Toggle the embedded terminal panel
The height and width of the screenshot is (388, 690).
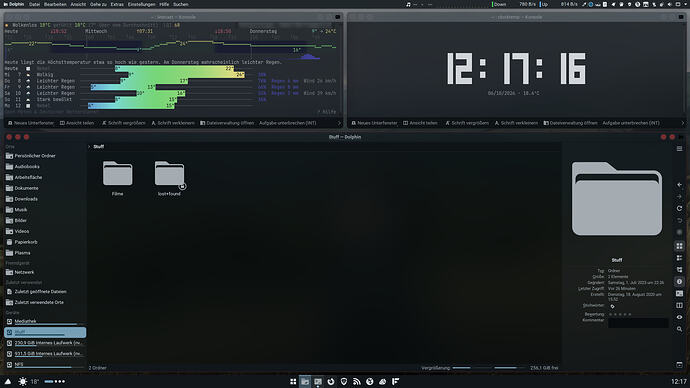click(x=679, y=293)
